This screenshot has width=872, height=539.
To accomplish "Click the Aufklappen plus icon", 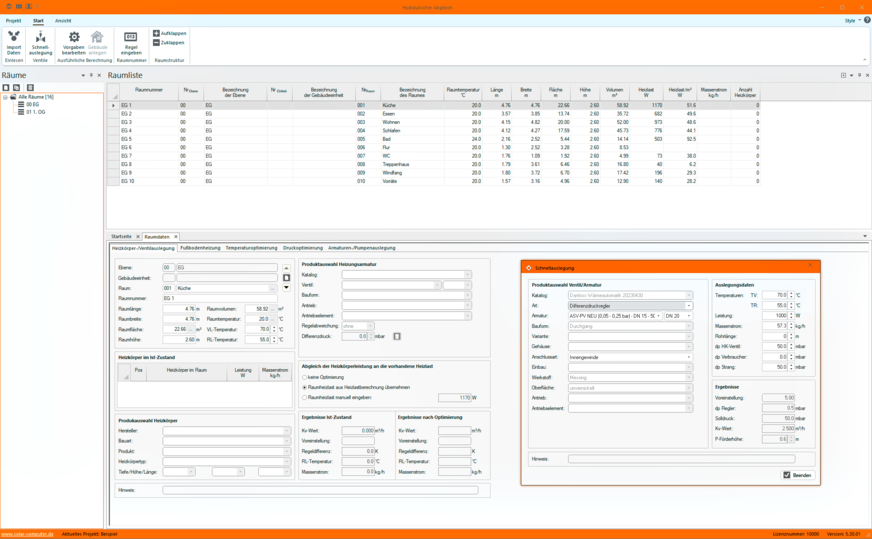I will (x=156, y=33).
